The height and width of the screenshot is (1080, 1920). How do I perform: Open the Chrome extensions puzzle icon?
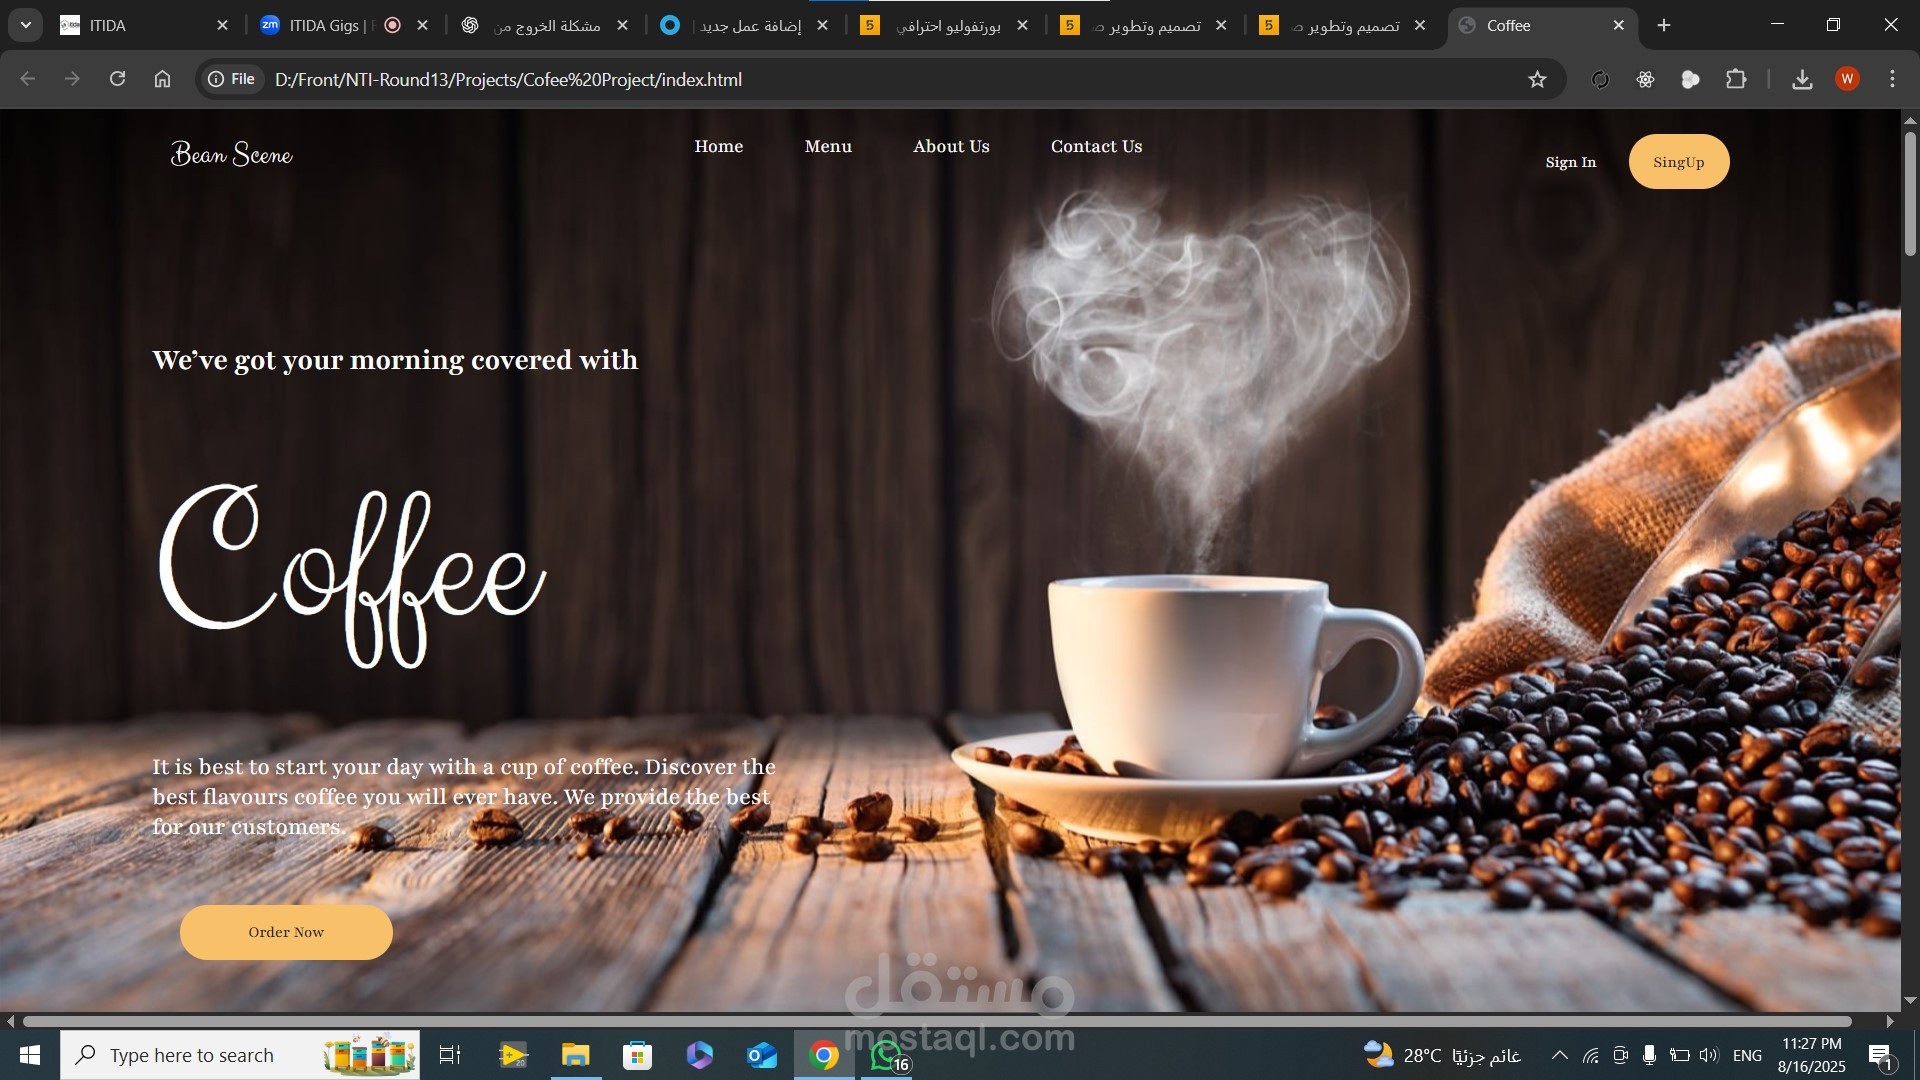click(x=1736, y=79)
